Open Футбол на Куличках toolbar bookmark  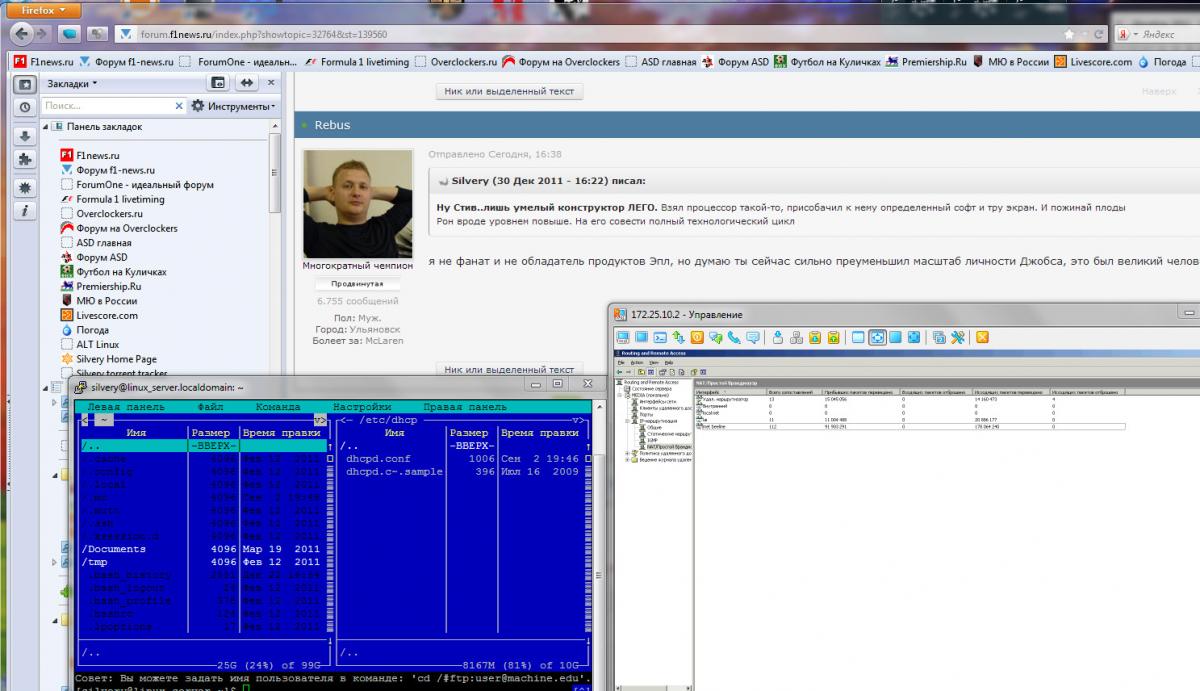tap(826, 62)
